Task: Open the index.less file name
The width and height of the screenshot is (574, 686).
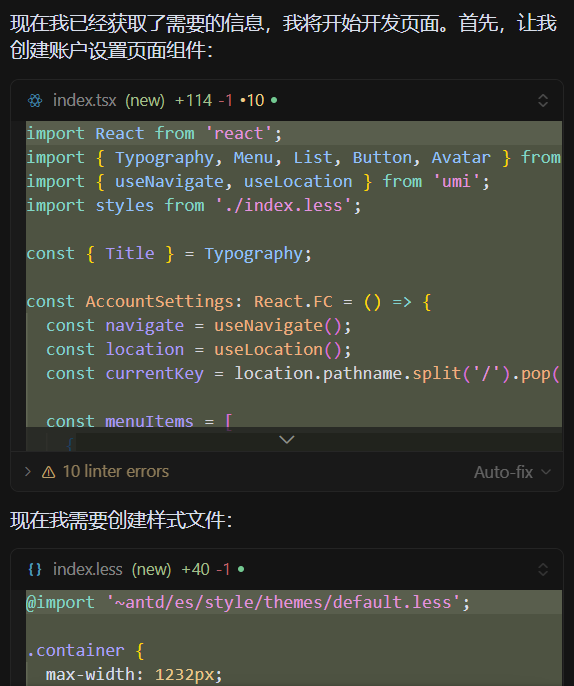Action: (x=88, y=570)
